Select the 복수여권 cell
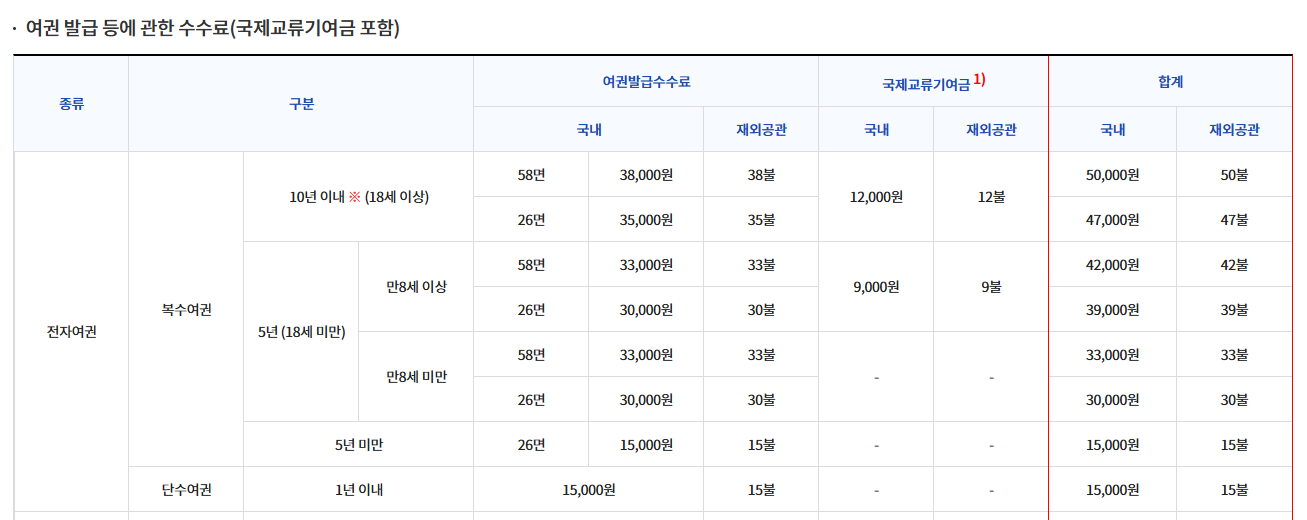The image size is (1307, 520). click(186, 309)
